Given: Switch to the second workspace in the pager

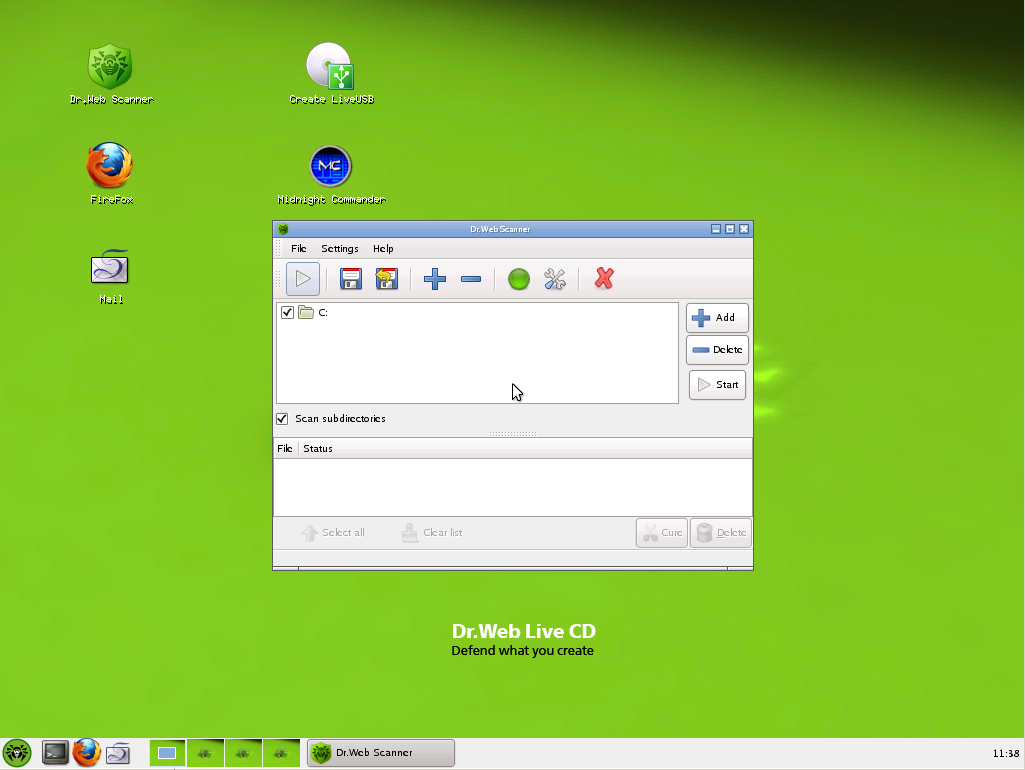Looking at the screenshot, I should pyautogui.click(x=205, y=752).
